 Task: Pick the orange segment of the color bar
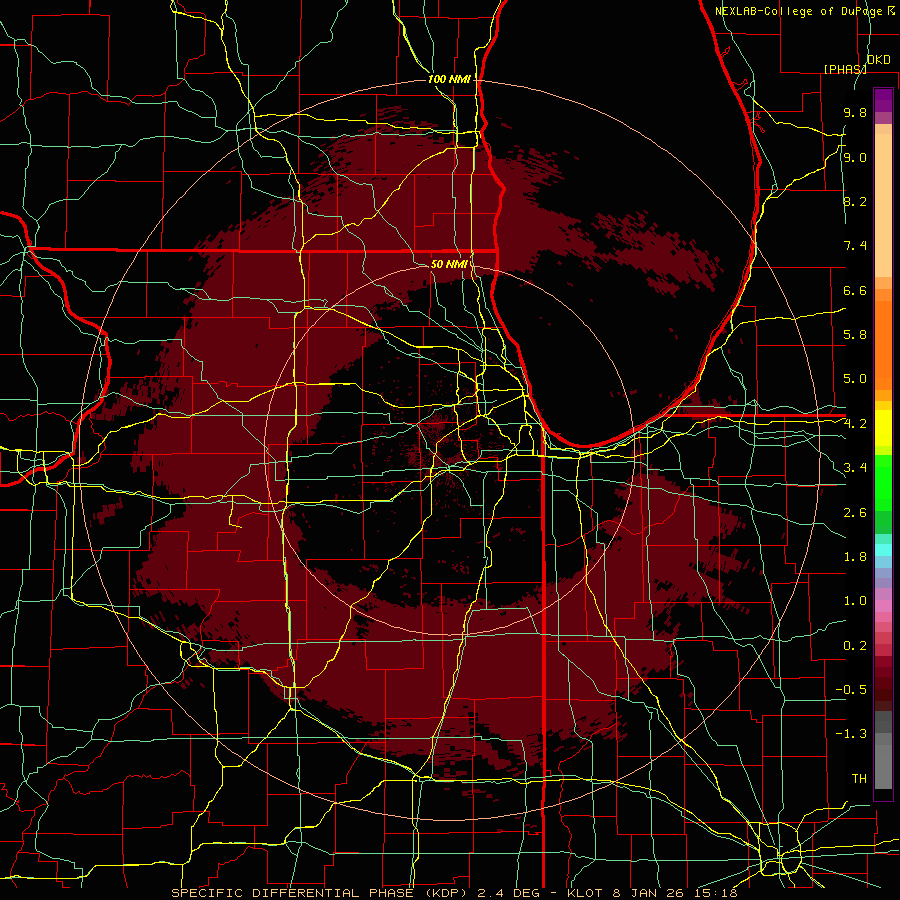883,344
